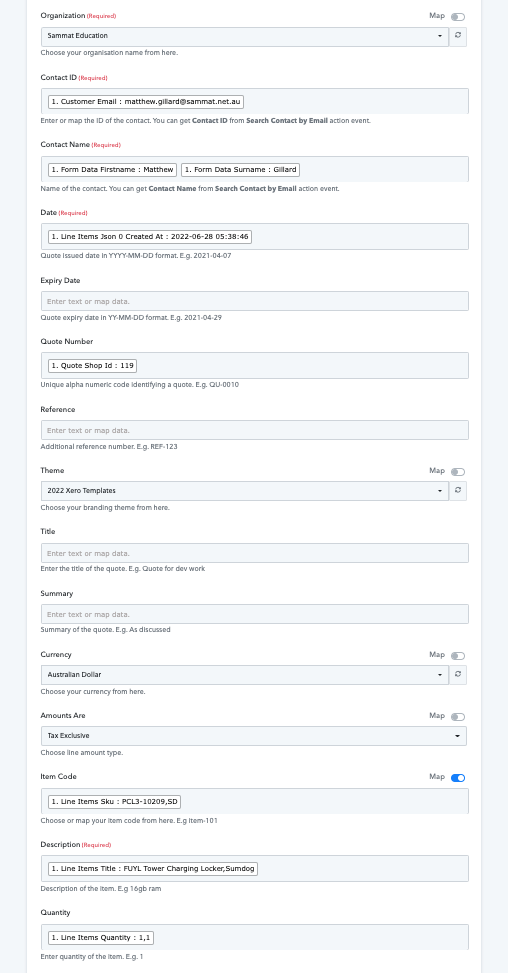Open the Australian Dollar currency dropdown
The image size is (508, 973).
[x=245, y=675]
